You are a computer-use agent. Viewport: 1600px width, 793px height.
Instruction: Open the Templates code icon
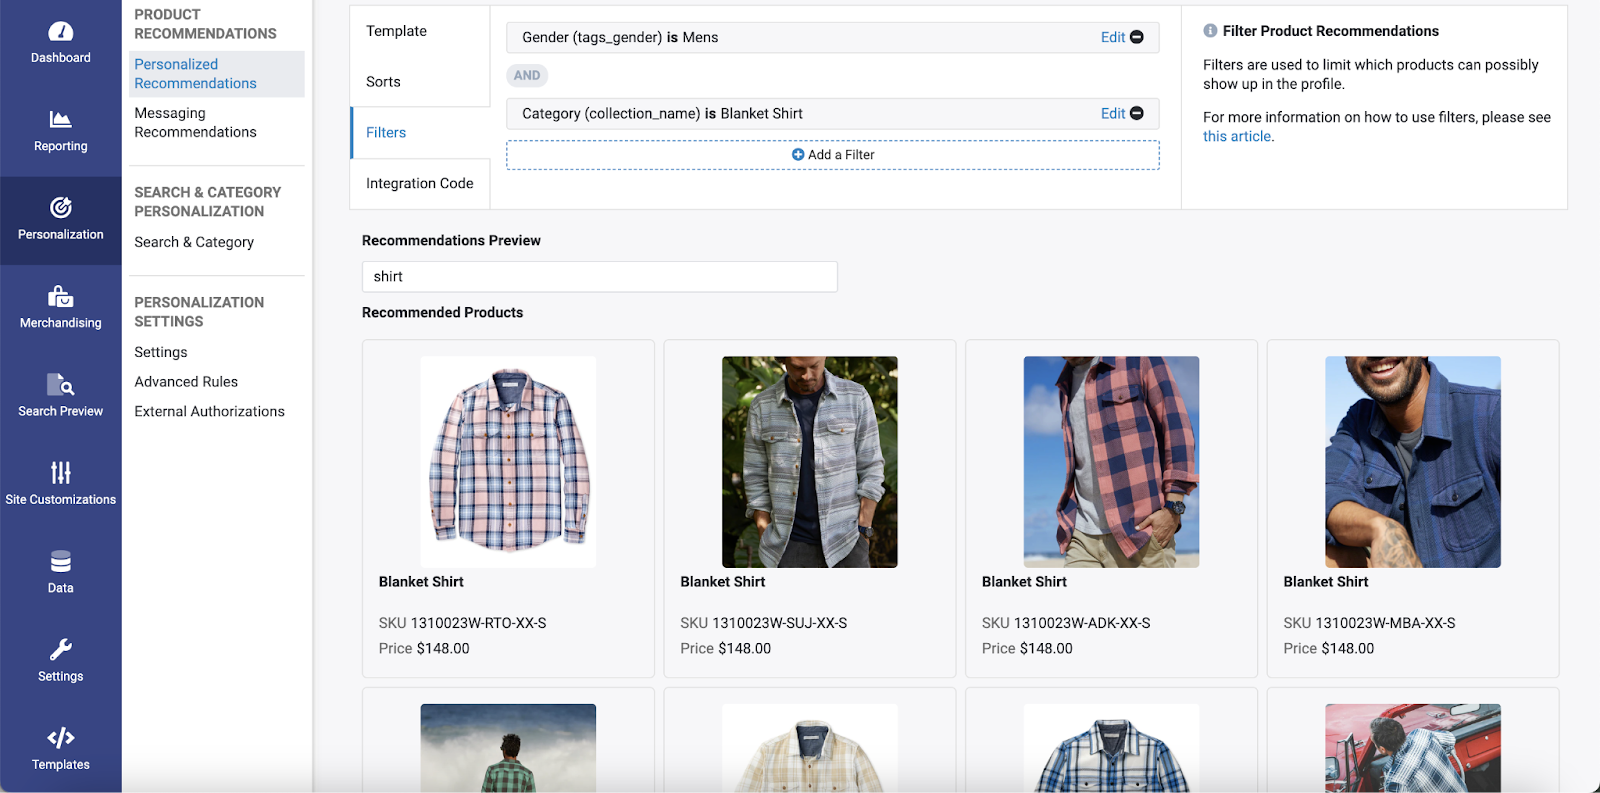pos(61,738)
